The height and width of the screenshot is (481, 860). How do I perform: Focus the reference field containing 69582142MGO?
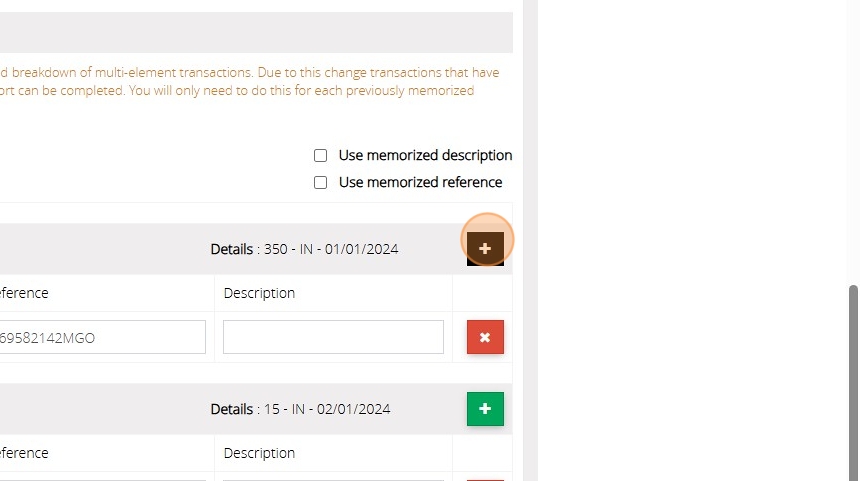(100, 338)
